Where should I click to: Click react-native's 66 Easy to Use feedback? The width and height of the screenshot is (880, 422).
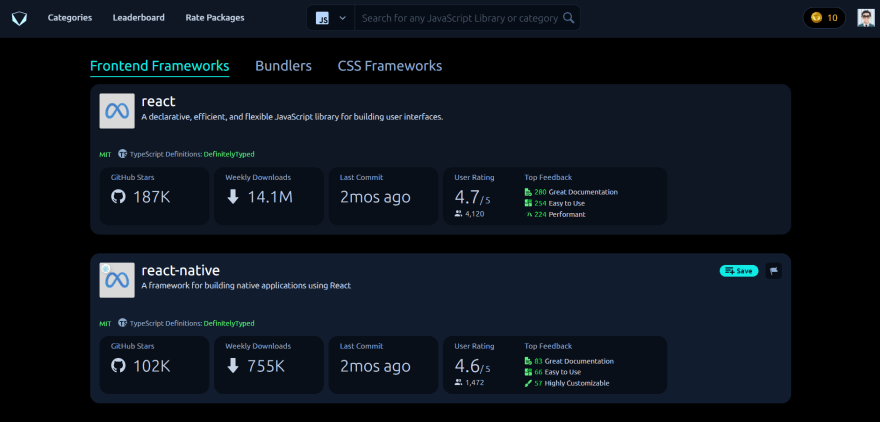558,372
